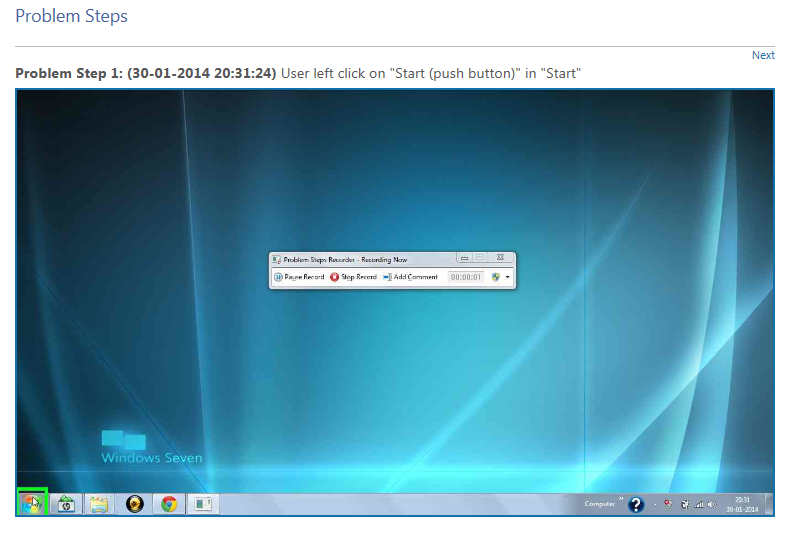Open the taskbar clock showing 20:31
Viewport: 789px width, 534px height.
click(742, 504)
